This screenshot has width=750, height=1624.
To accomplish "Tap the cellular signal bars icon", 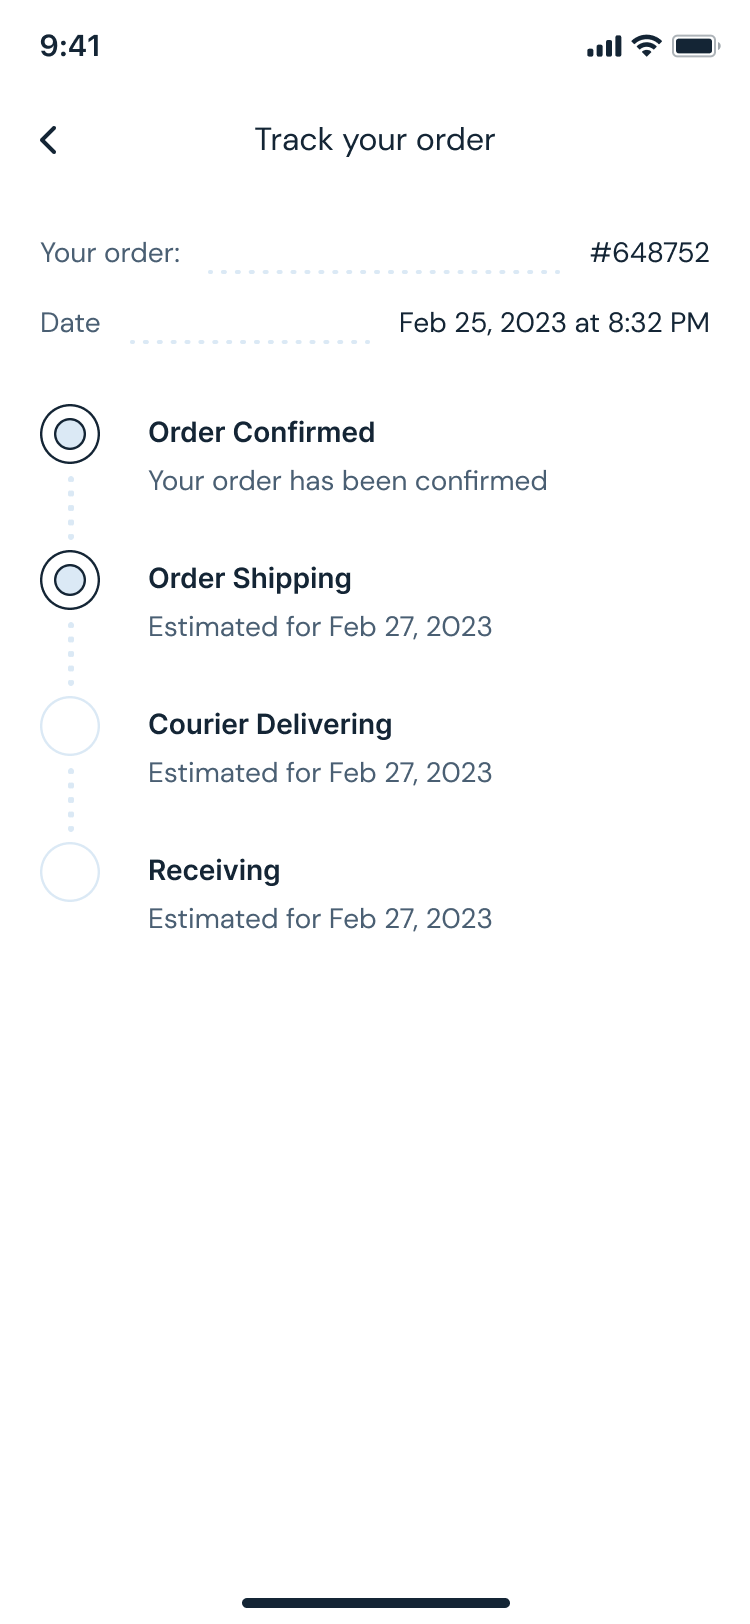I will coord(604,46).
